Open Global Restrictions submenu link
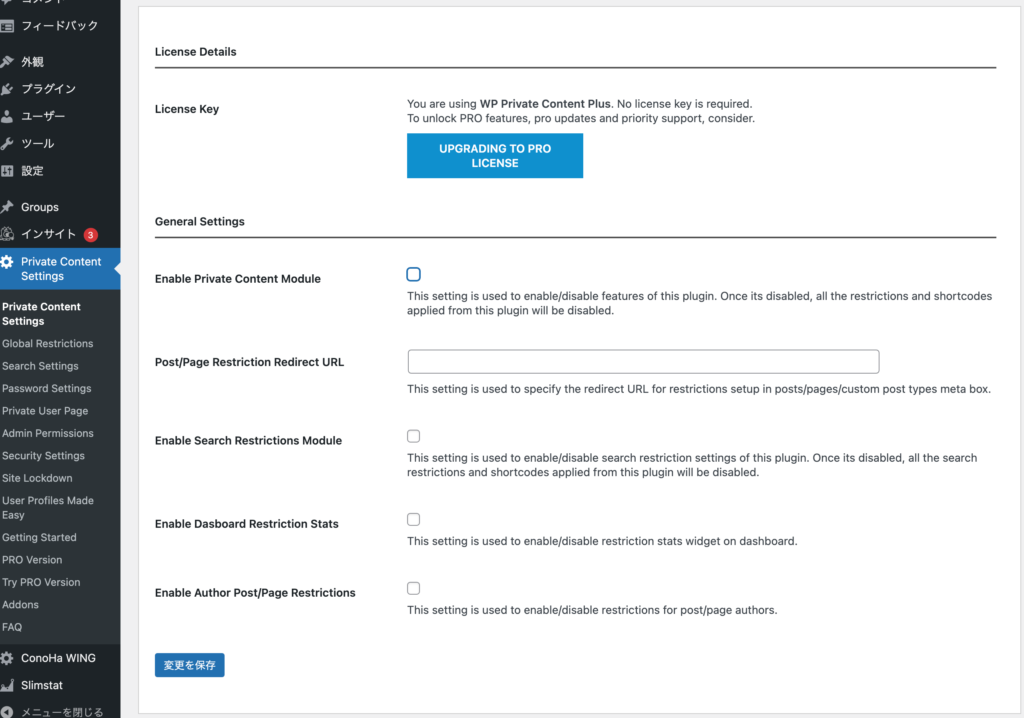This screenshot has width=1024, height=718. click(48, 344)
